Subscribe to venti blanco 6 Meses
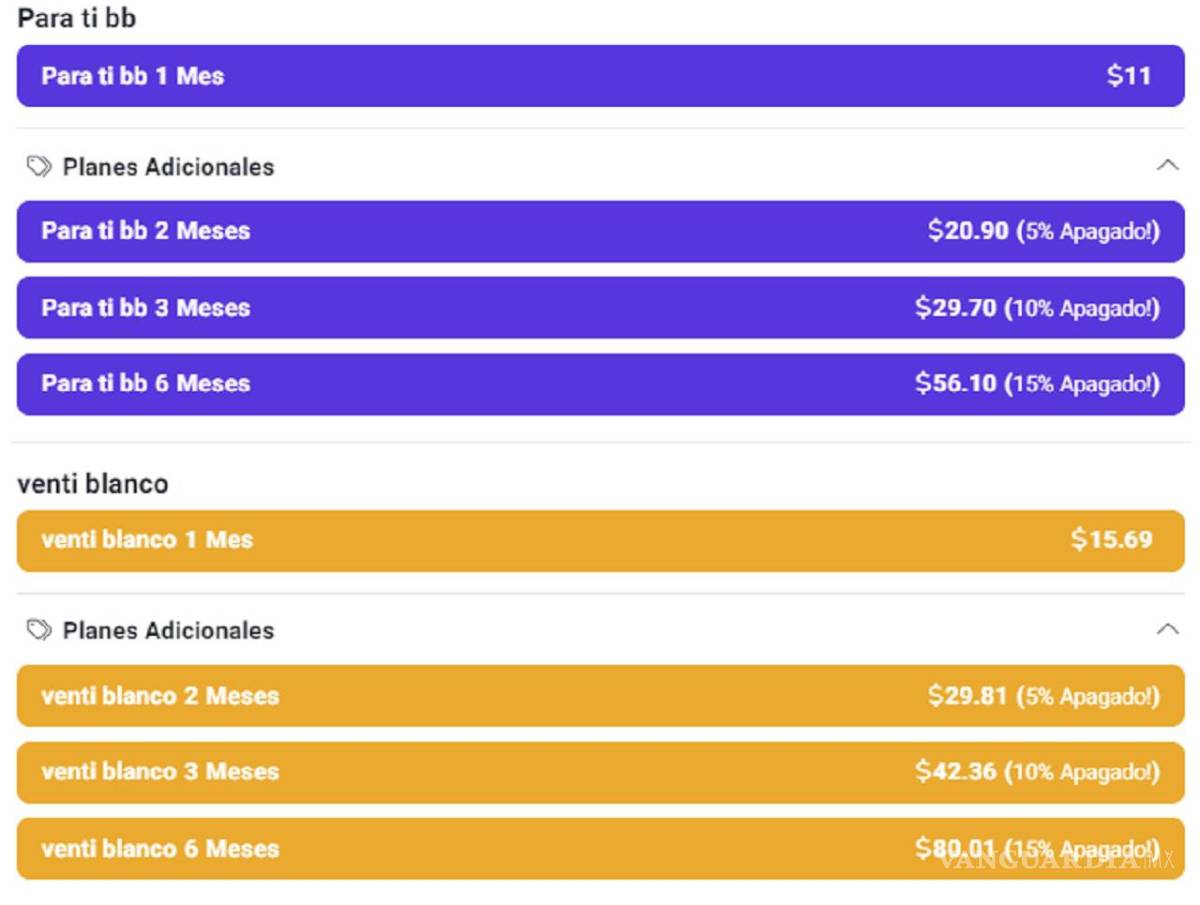 [600, 849]
